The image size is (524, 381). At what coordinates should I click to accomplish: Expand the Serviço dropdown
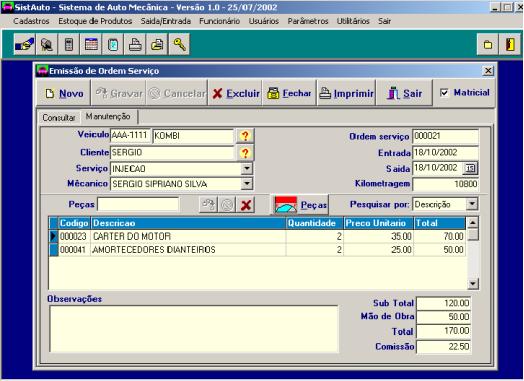coord(247,168)
